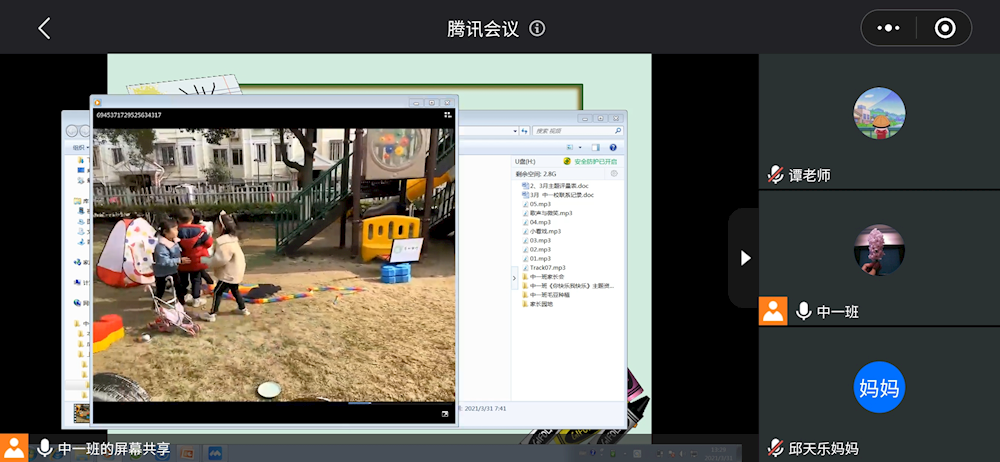Screen dimensions: 1000x462
Task: Tap 邱天乐妈妈's muted microphone icon
Action: click(x=775, y=448)
